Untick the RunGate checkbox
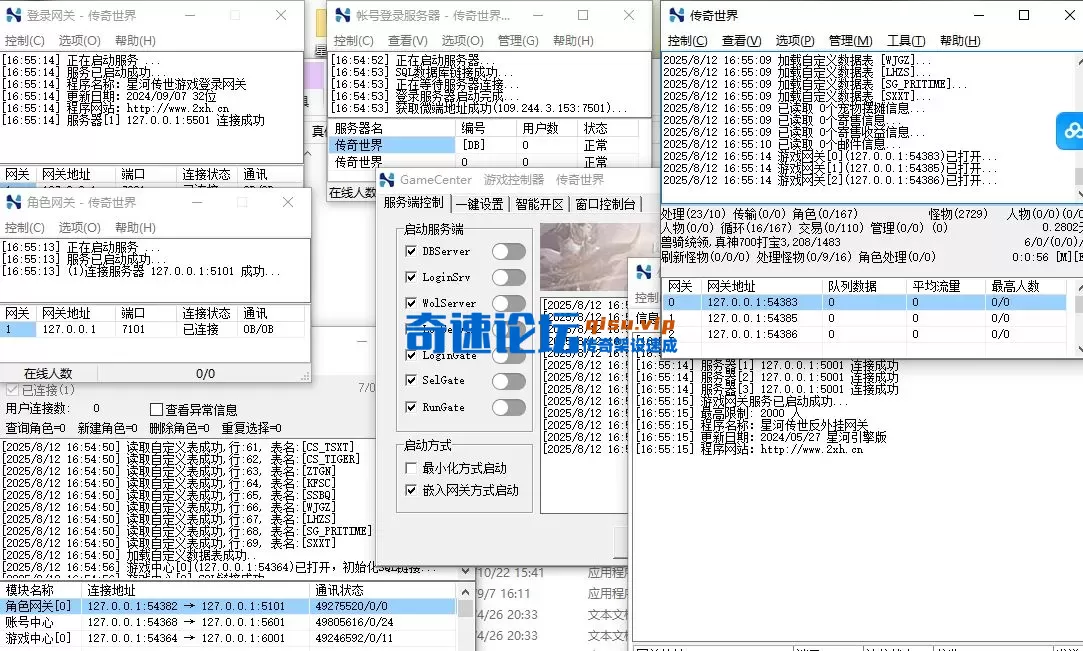 pos(411,407)
